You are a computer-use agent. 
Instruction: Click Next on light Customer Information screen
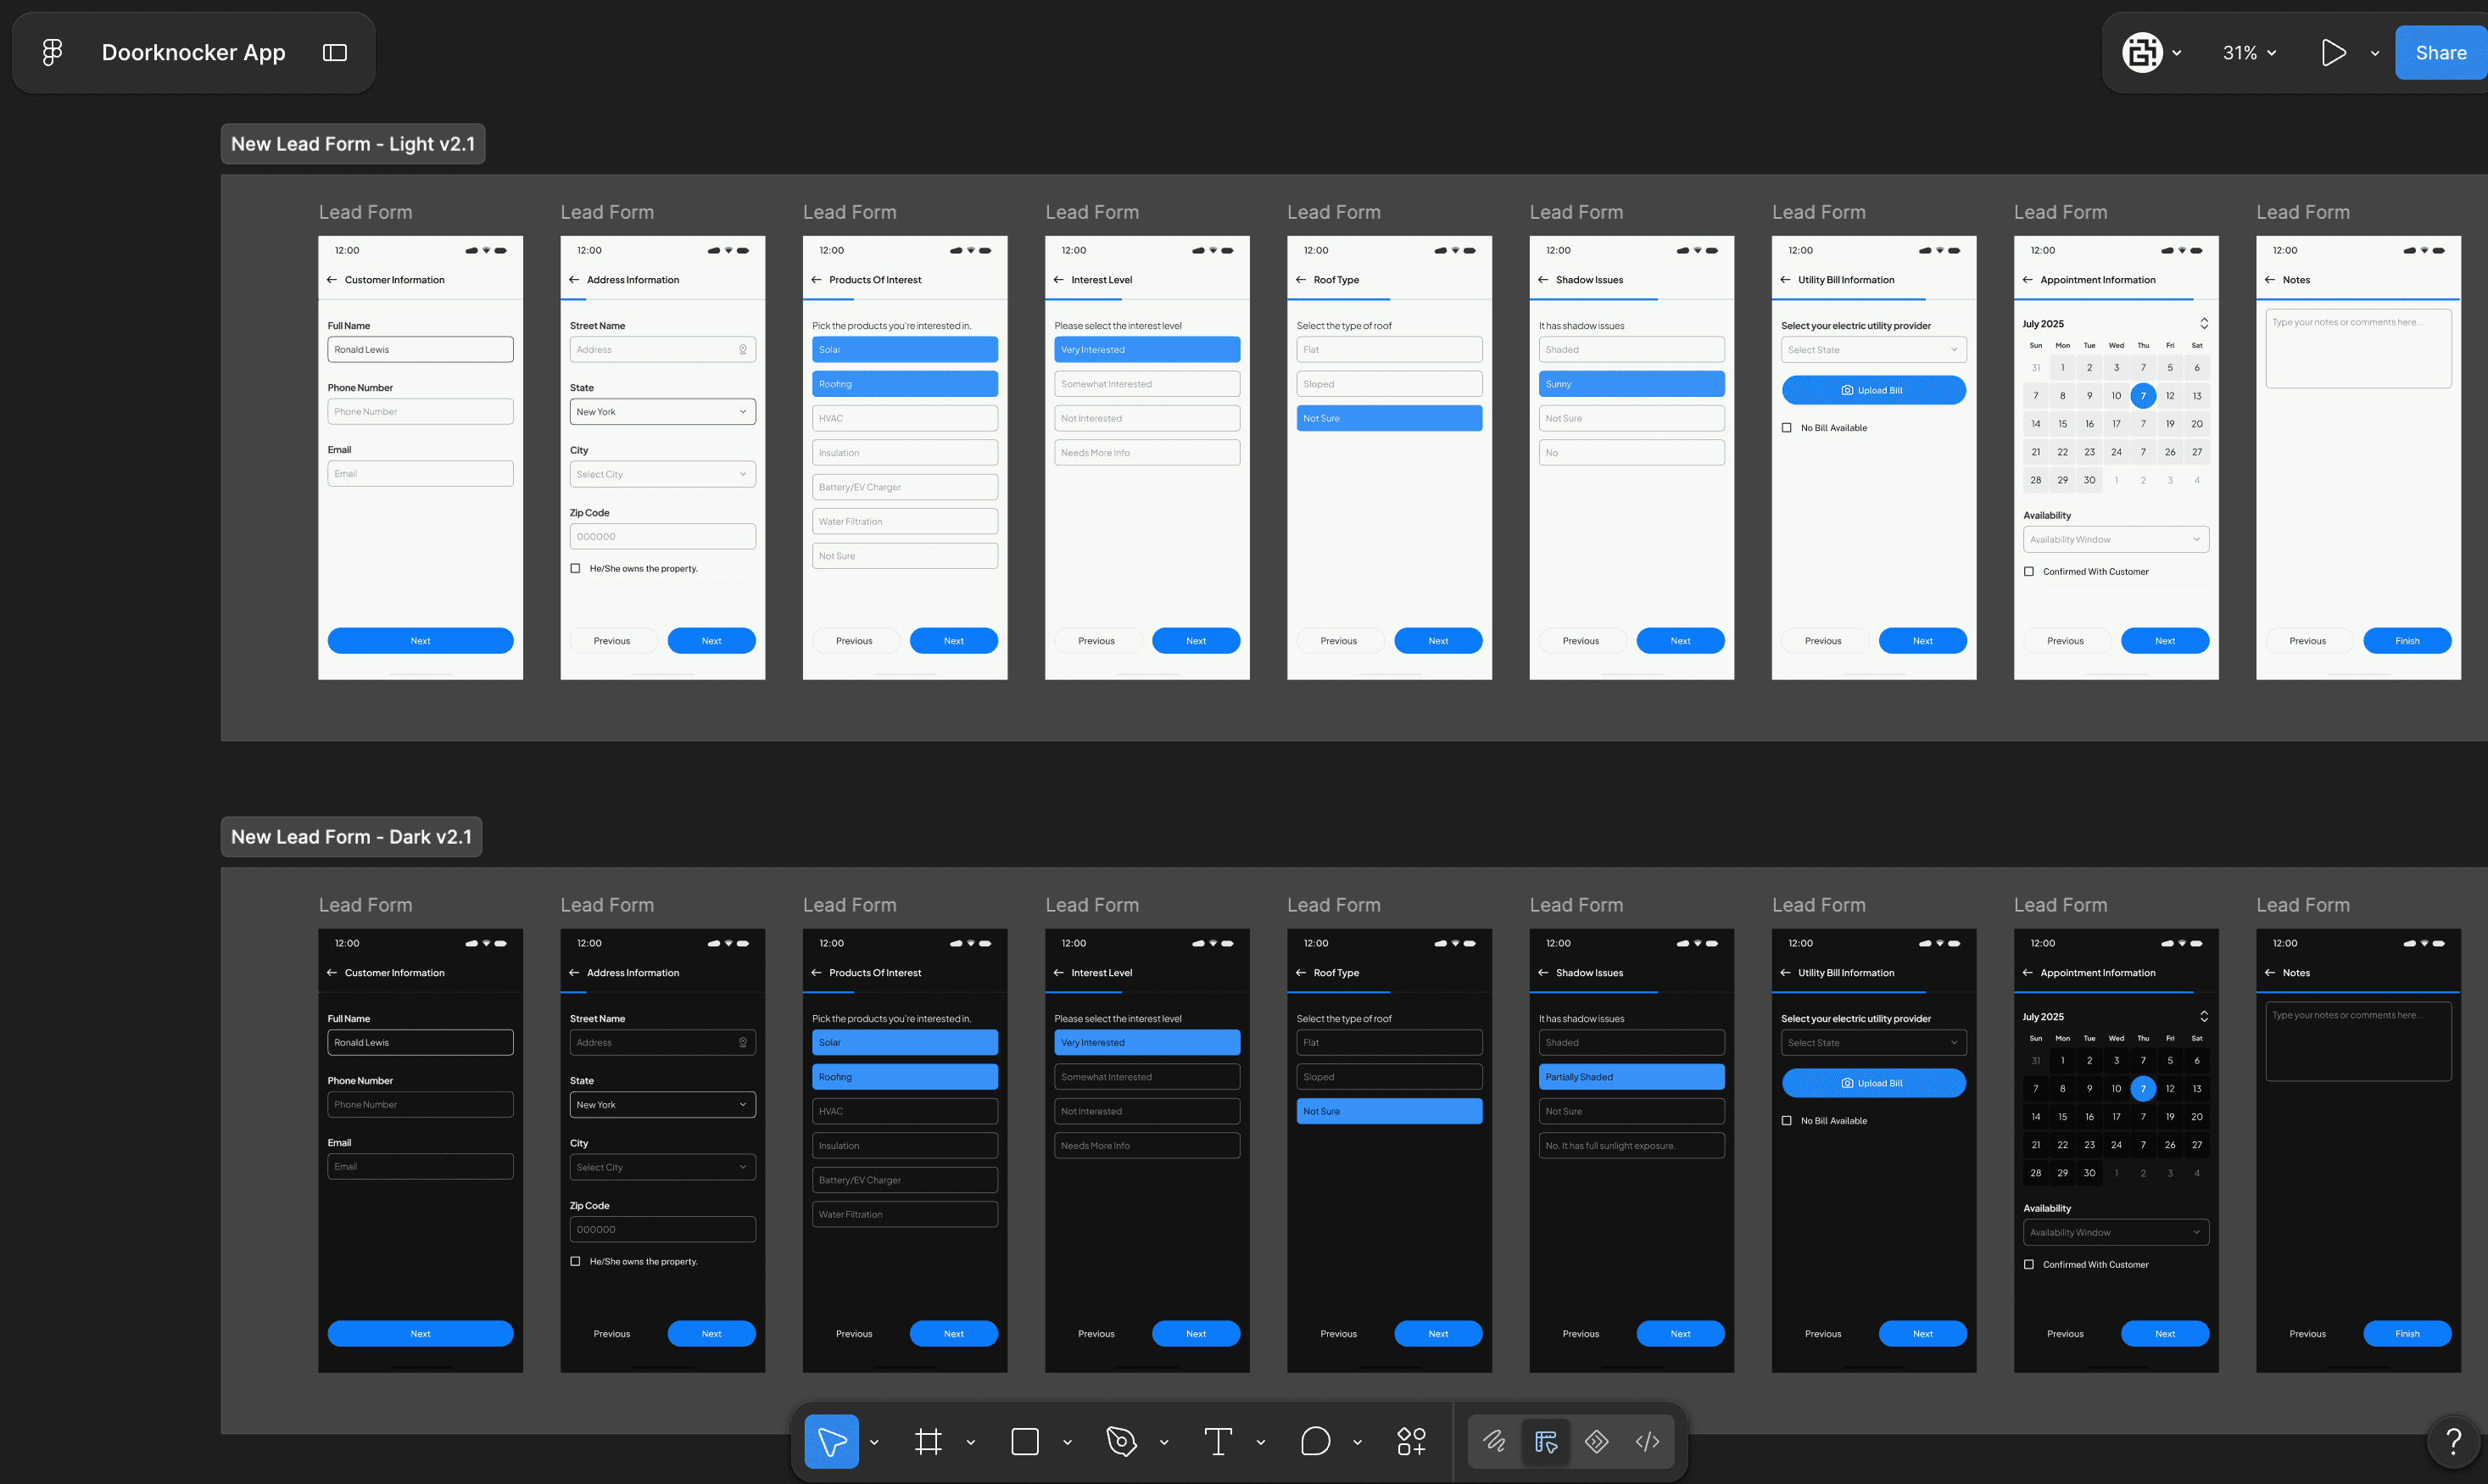click(420, 641)
